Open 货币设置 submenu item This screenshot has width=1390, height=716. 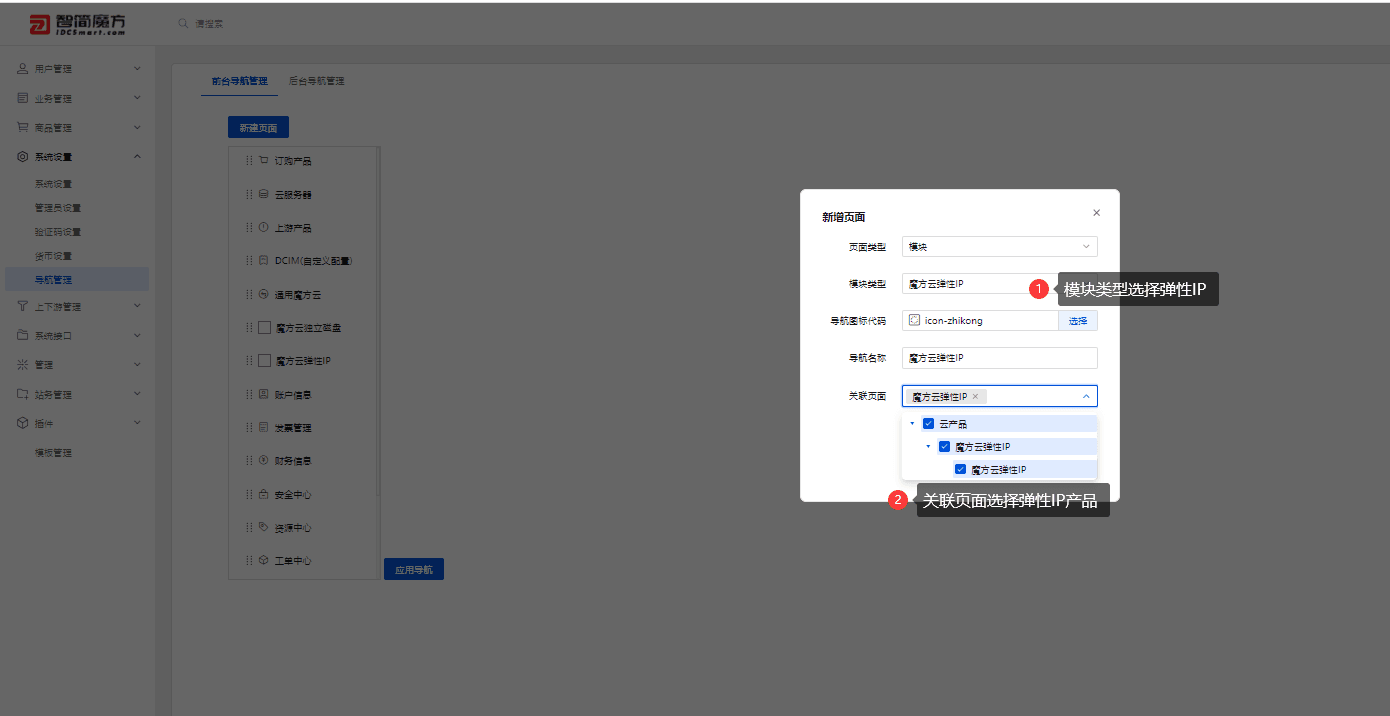53,256
